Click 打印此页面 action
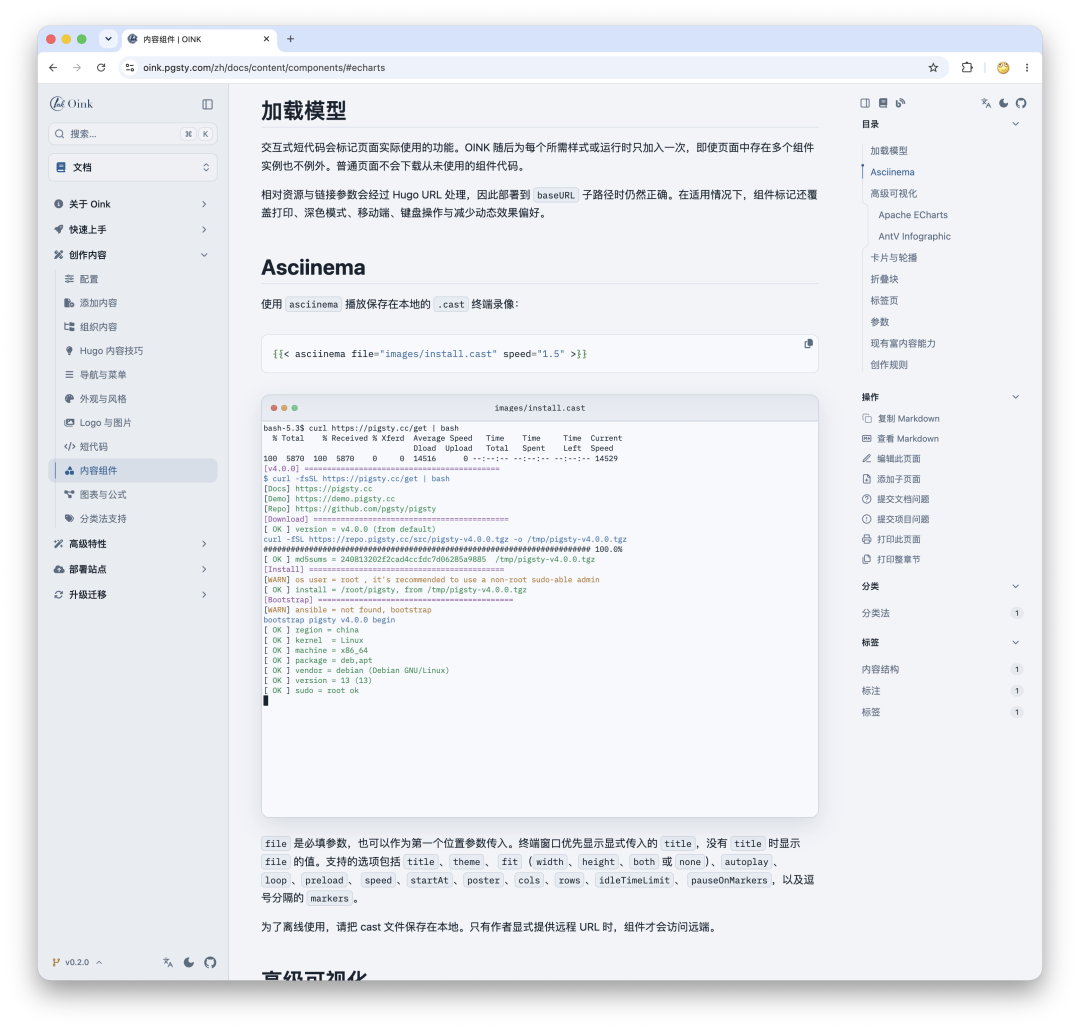Screen dimensions: 1080x1030 (x=891, y=539)
